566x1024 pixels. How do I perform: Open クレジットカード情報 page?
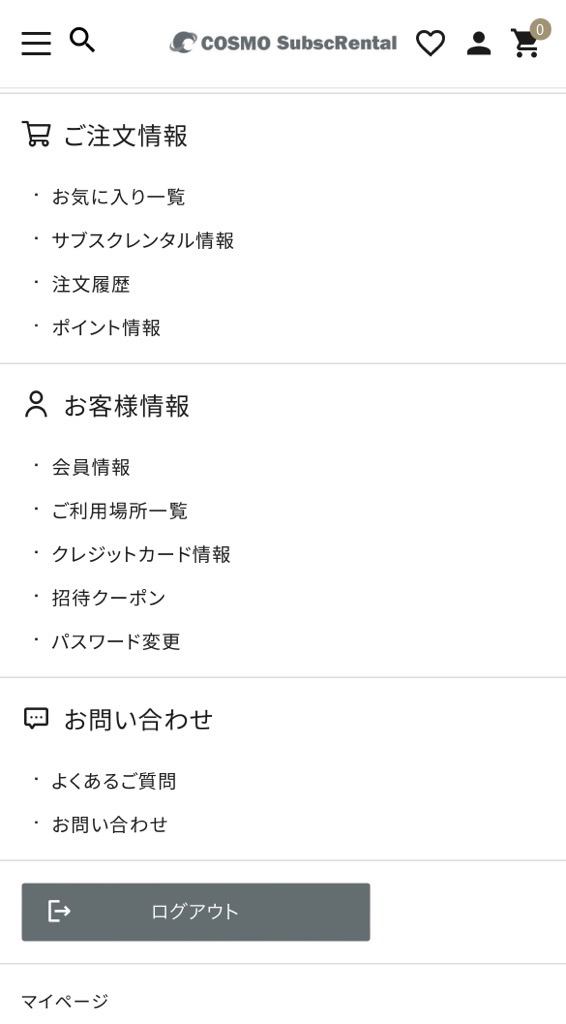click(x=142, y=554)
